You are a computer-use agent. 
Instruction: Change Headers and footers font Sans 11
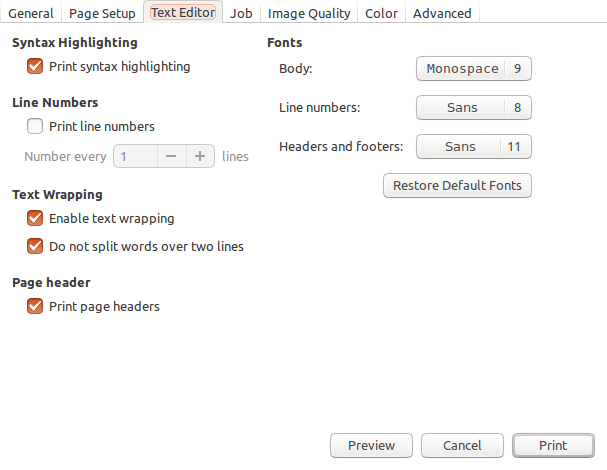pyautogui.click(x=474, y=147)
